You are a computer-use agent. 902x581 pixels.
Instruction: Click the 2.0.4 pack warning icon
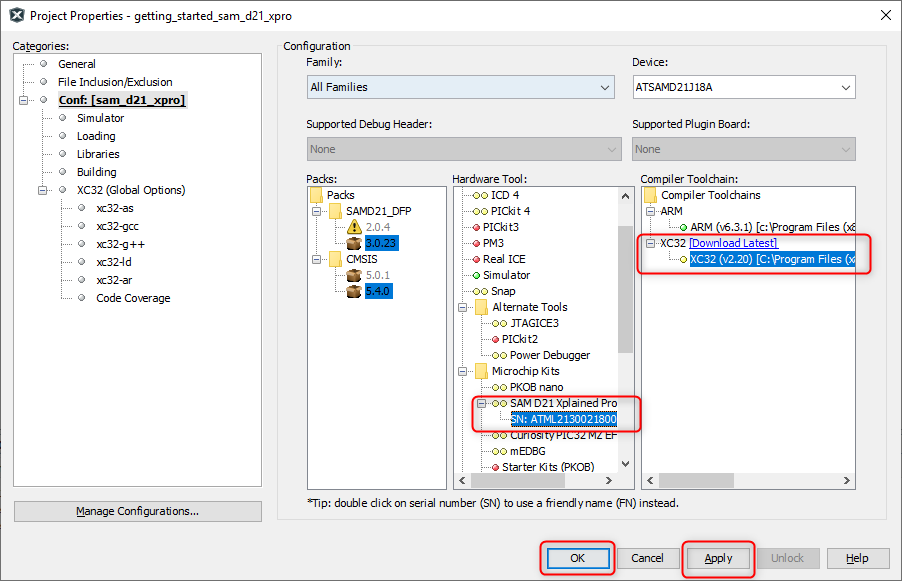pyautogui.click(x=352, y=227)
